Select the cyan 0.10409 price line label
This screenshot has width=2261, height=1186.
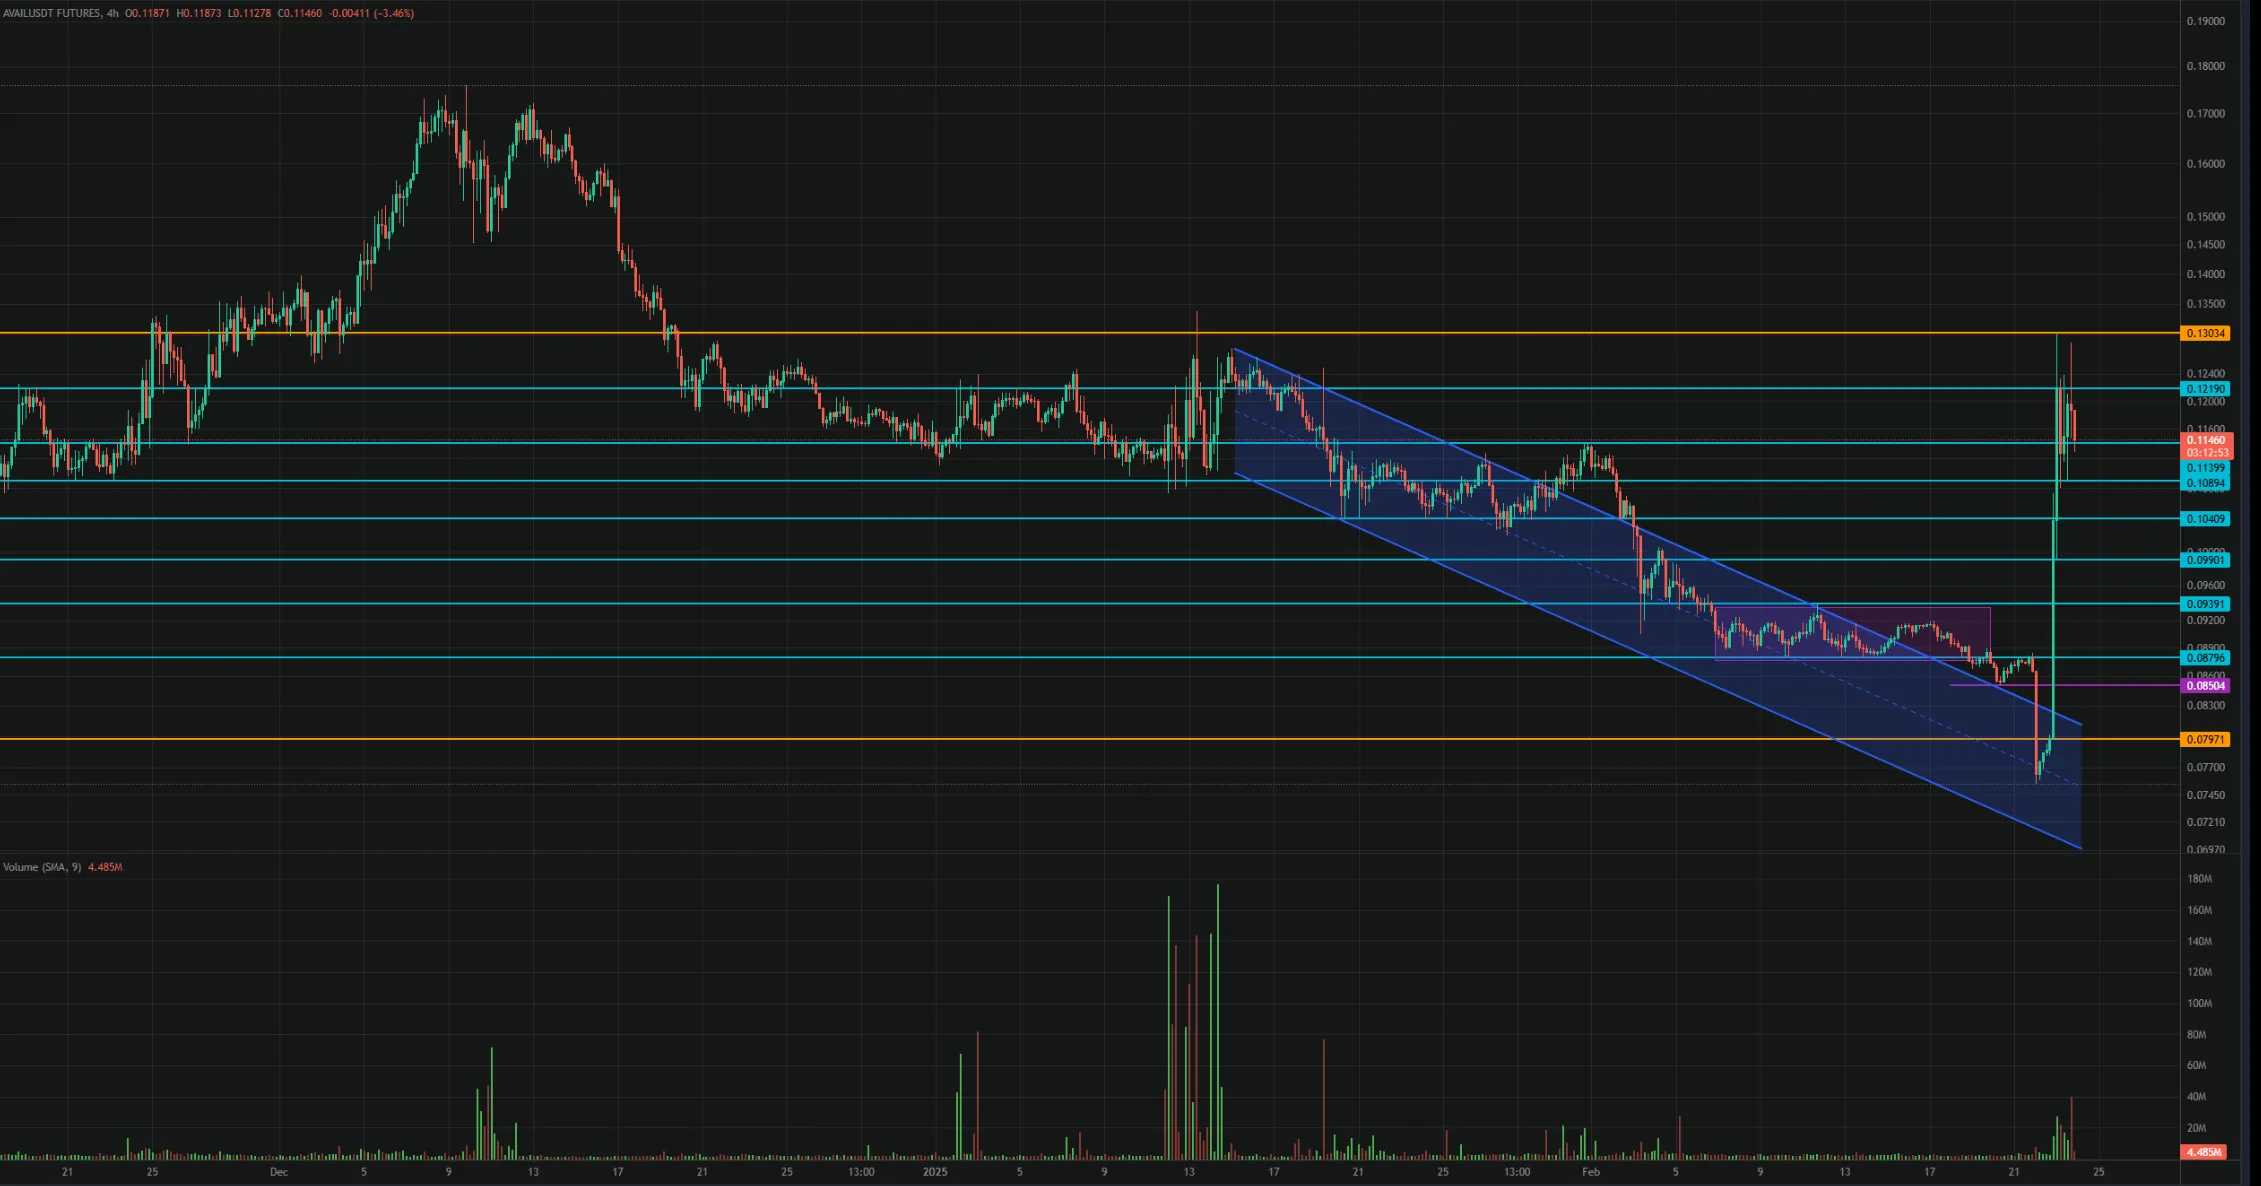click(x=2205, y=519)
